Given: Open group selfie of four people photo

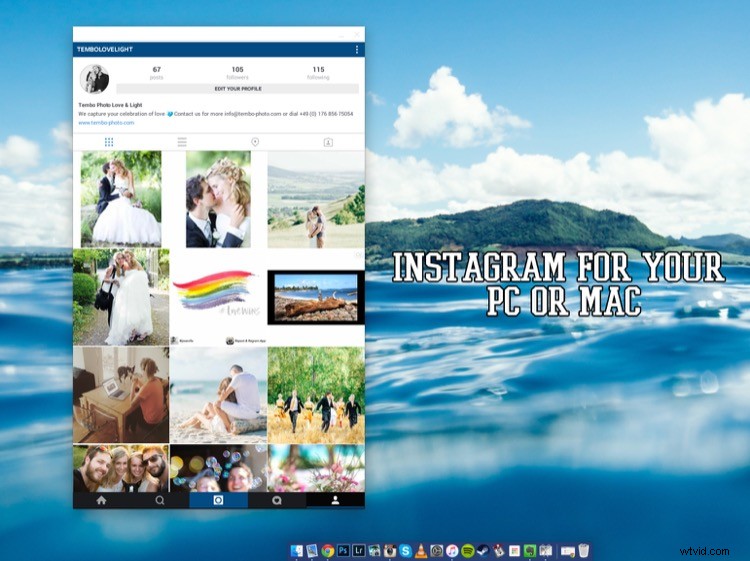Looking at the screenshot, I should pyautogui.click(x=121, y=468).
